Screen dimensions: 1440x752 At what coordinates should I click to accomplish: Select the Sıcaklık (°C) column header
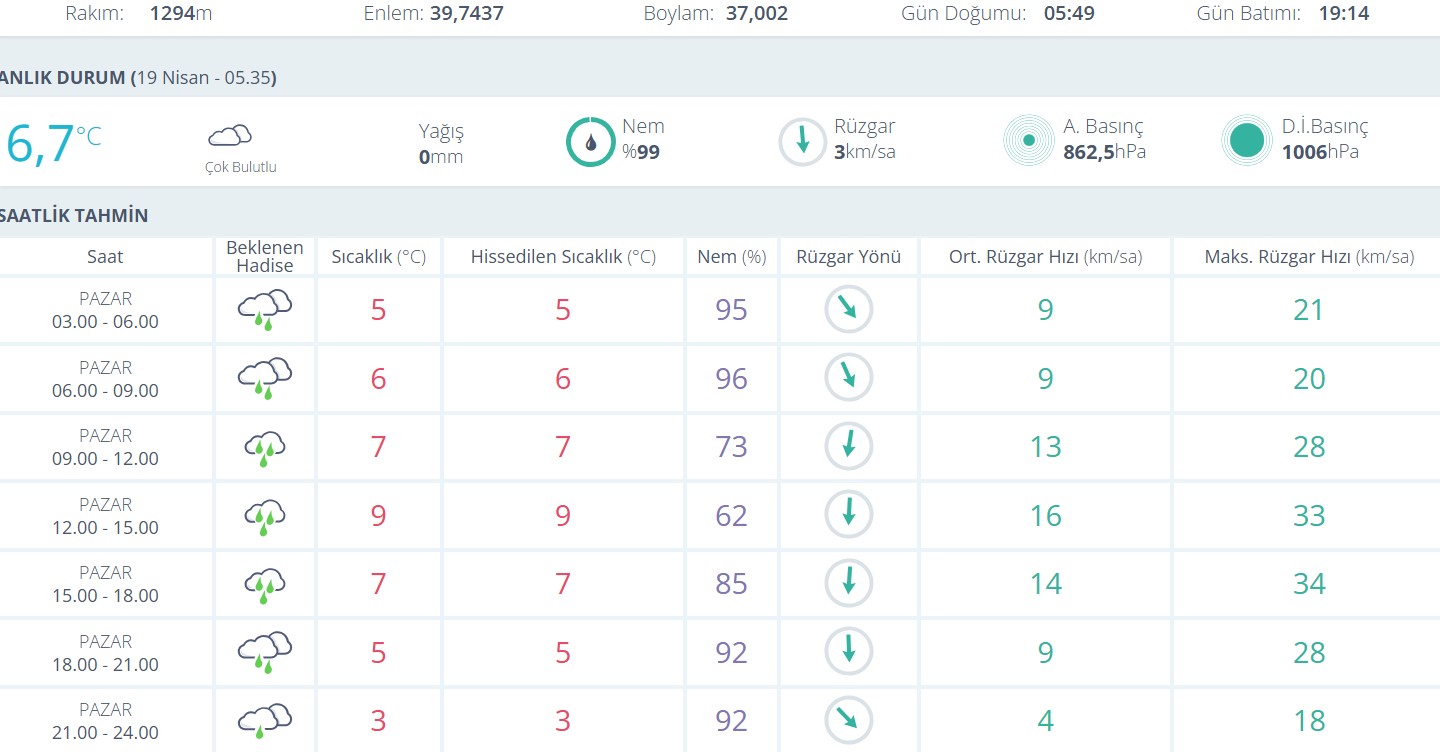(x=378, y=257)
